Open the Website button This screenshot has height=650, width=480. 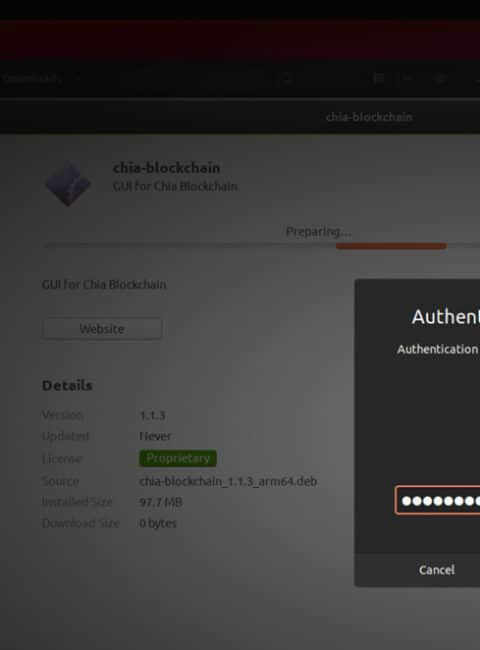[102, 329]
